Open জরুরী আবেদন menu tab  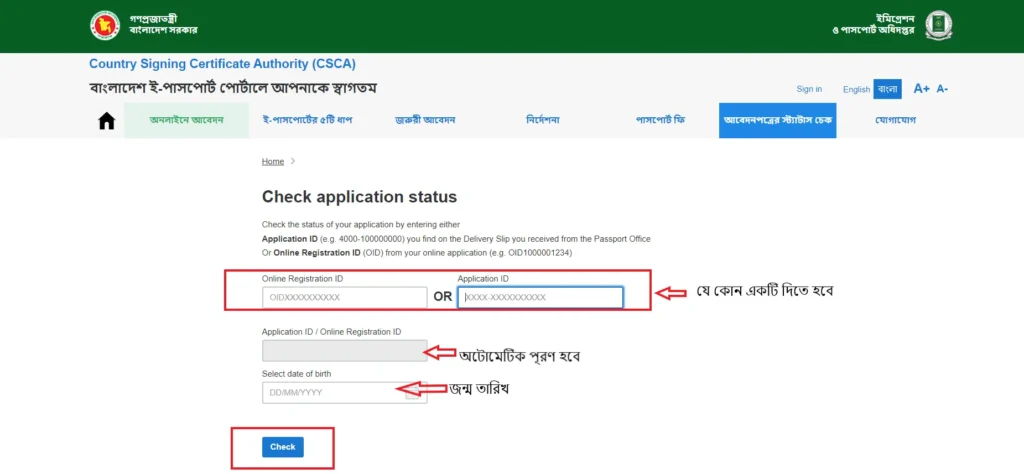click(424, 120)
